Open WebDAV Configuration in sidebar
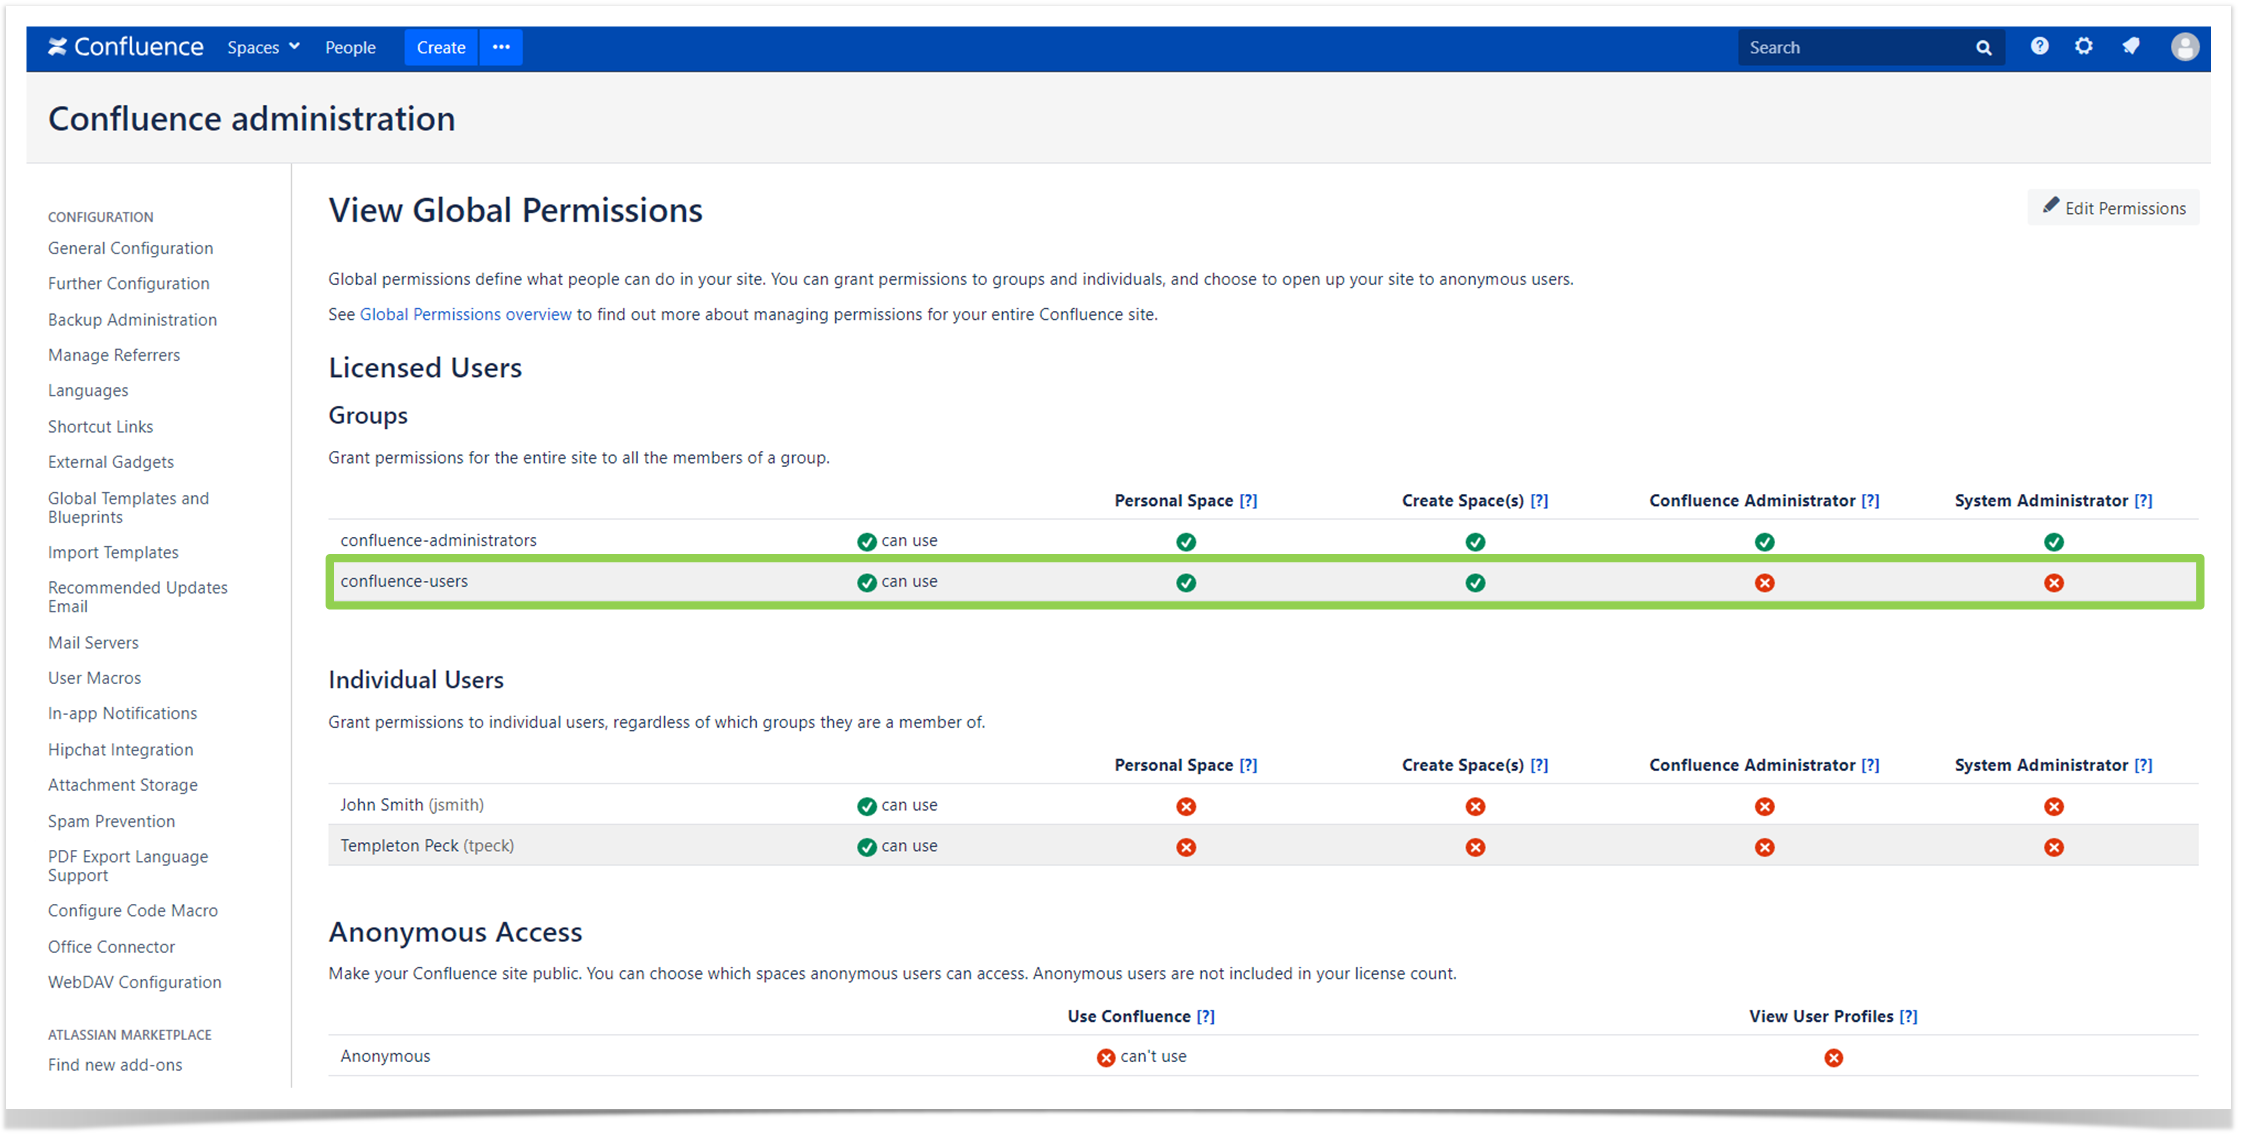This screenshot has width=2245, height=1138. click(x=134, y=982)
